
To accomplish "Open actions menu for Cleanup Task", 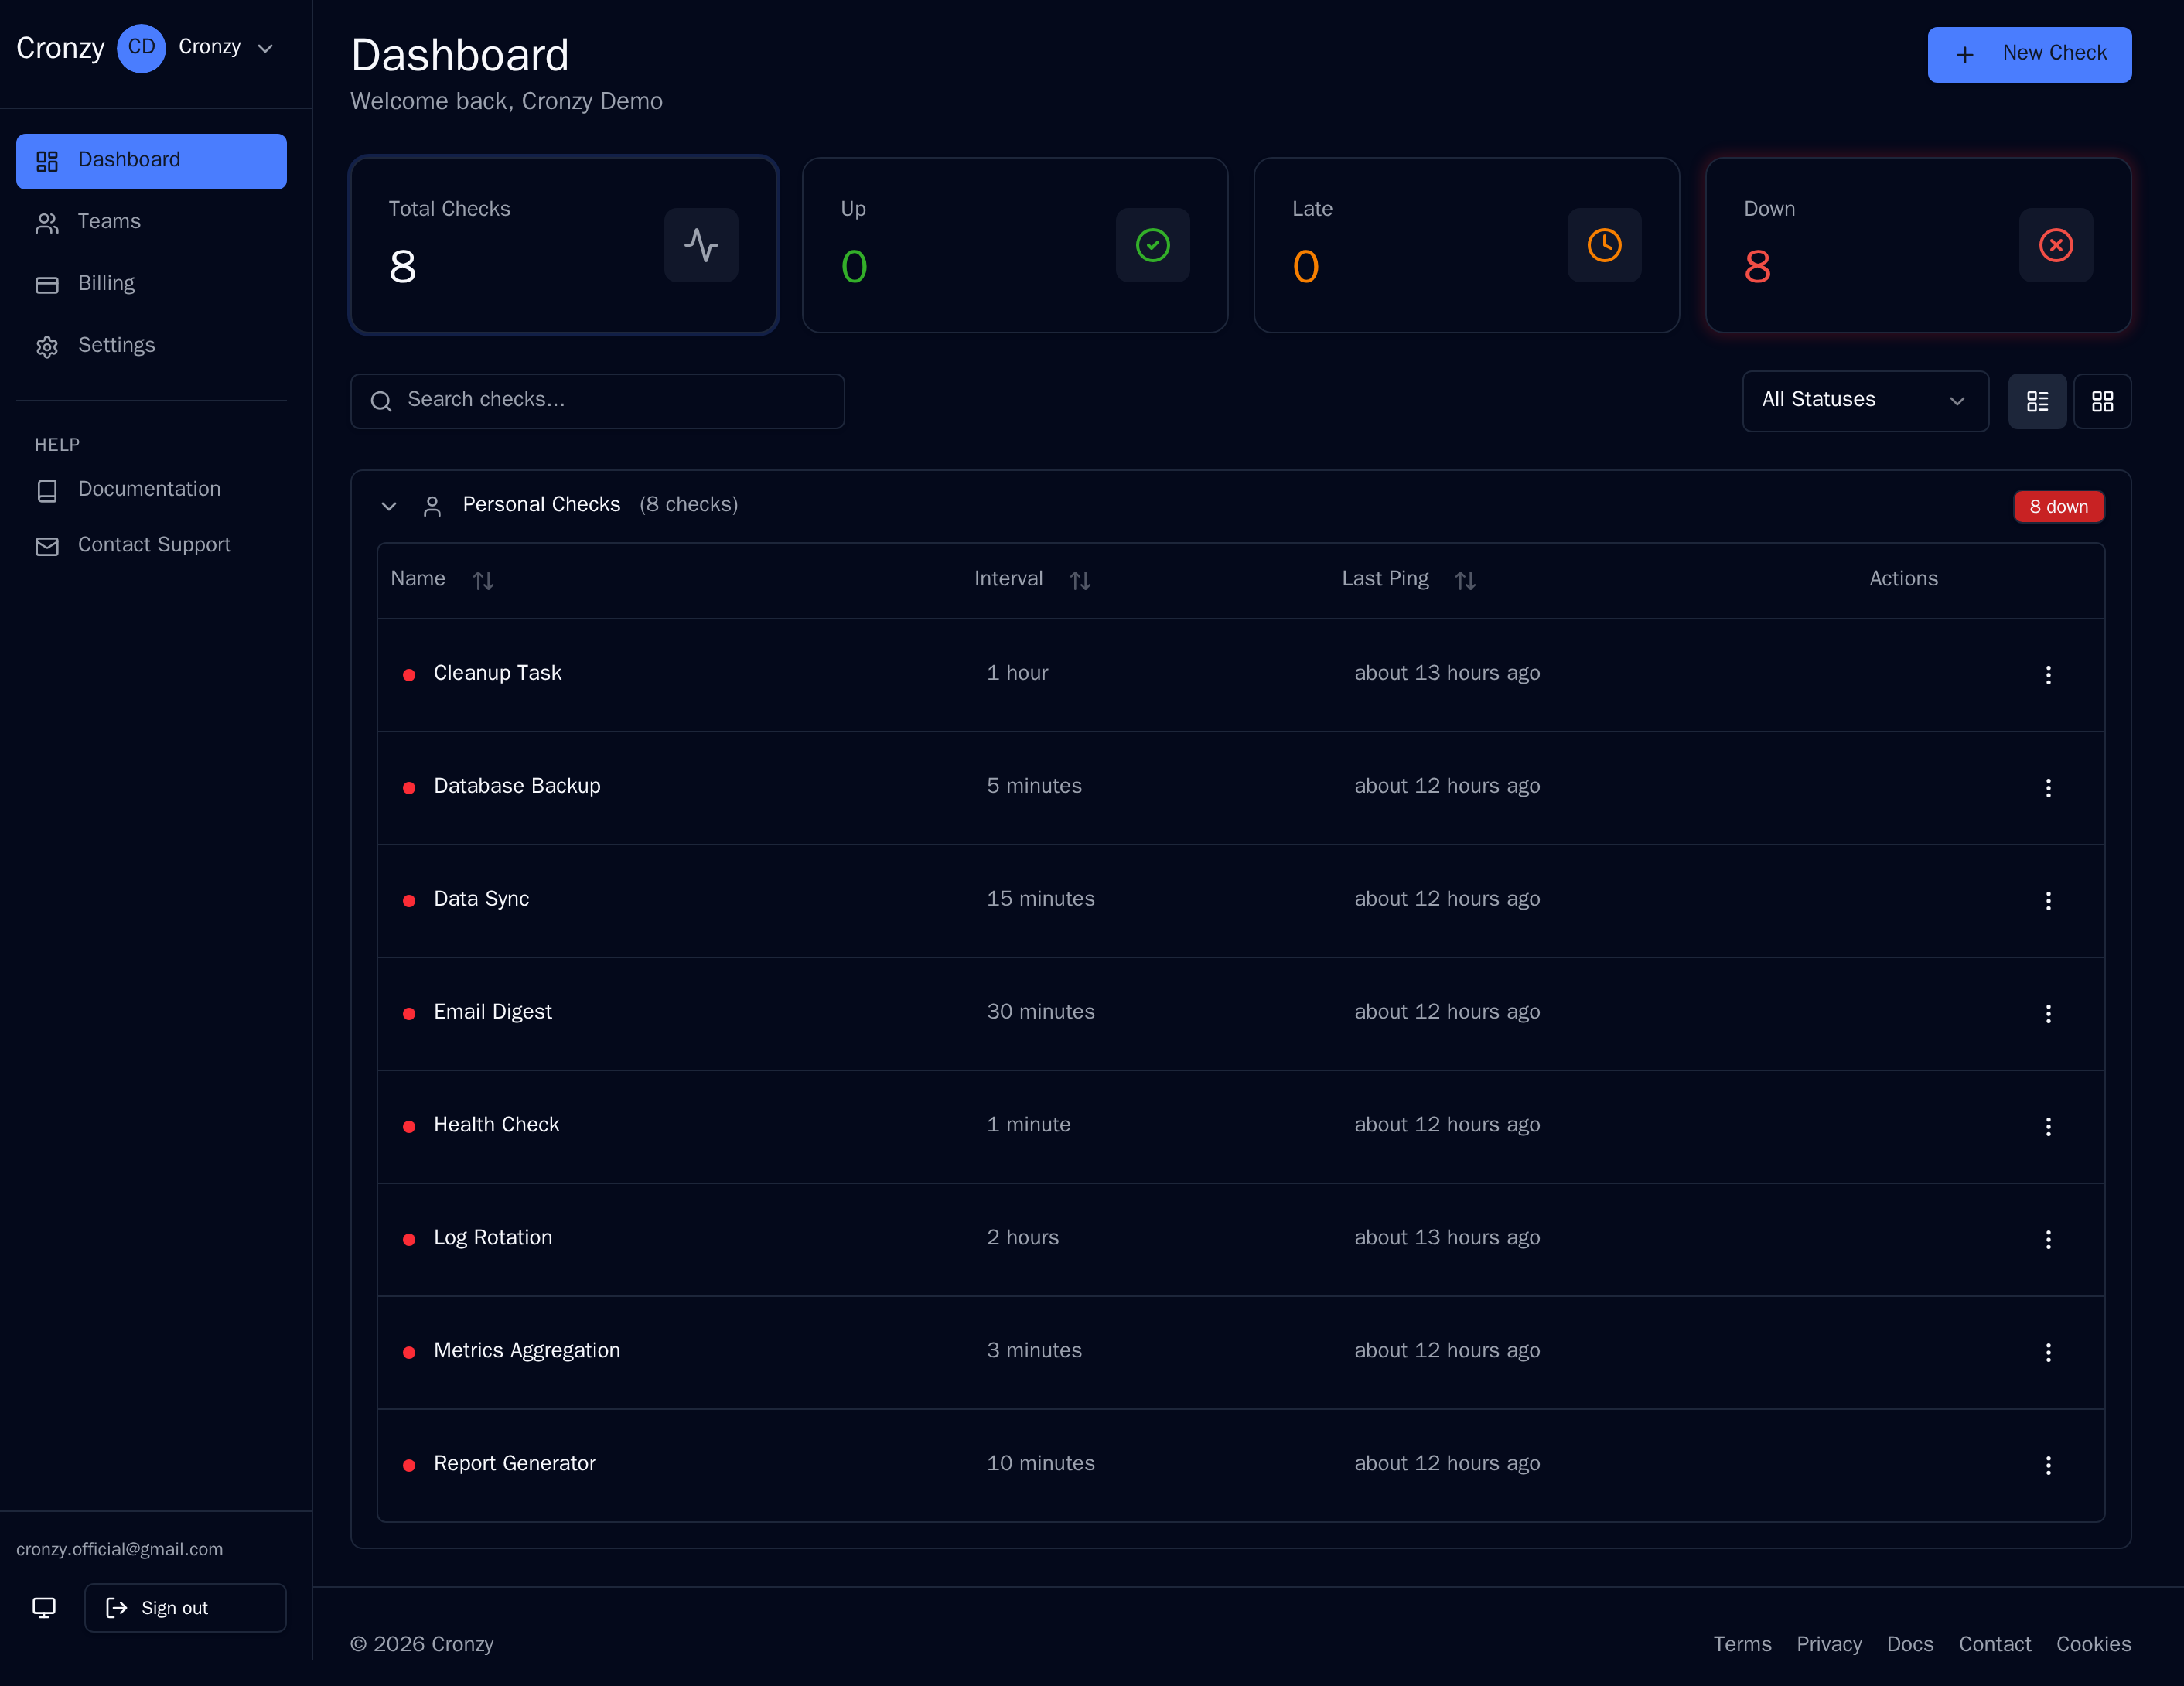I will pos(2047,675).
